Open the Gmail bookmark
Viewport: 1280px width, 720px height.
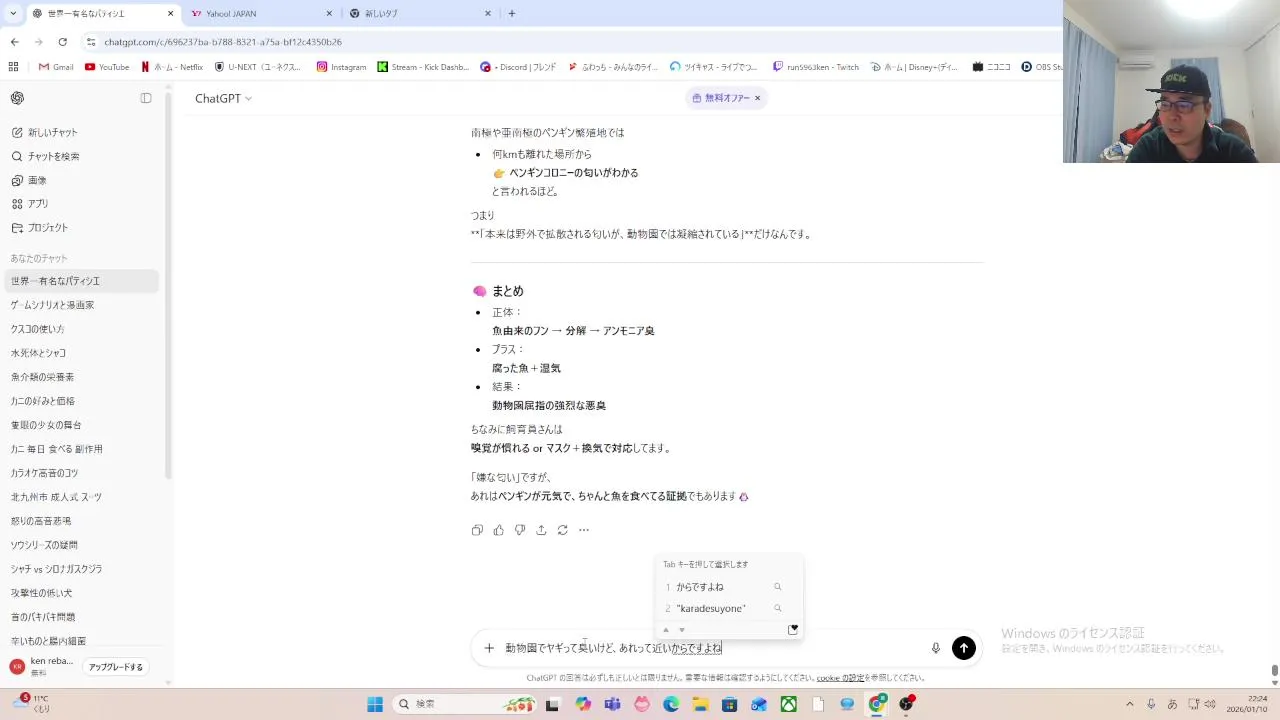(x=56, y=67)
